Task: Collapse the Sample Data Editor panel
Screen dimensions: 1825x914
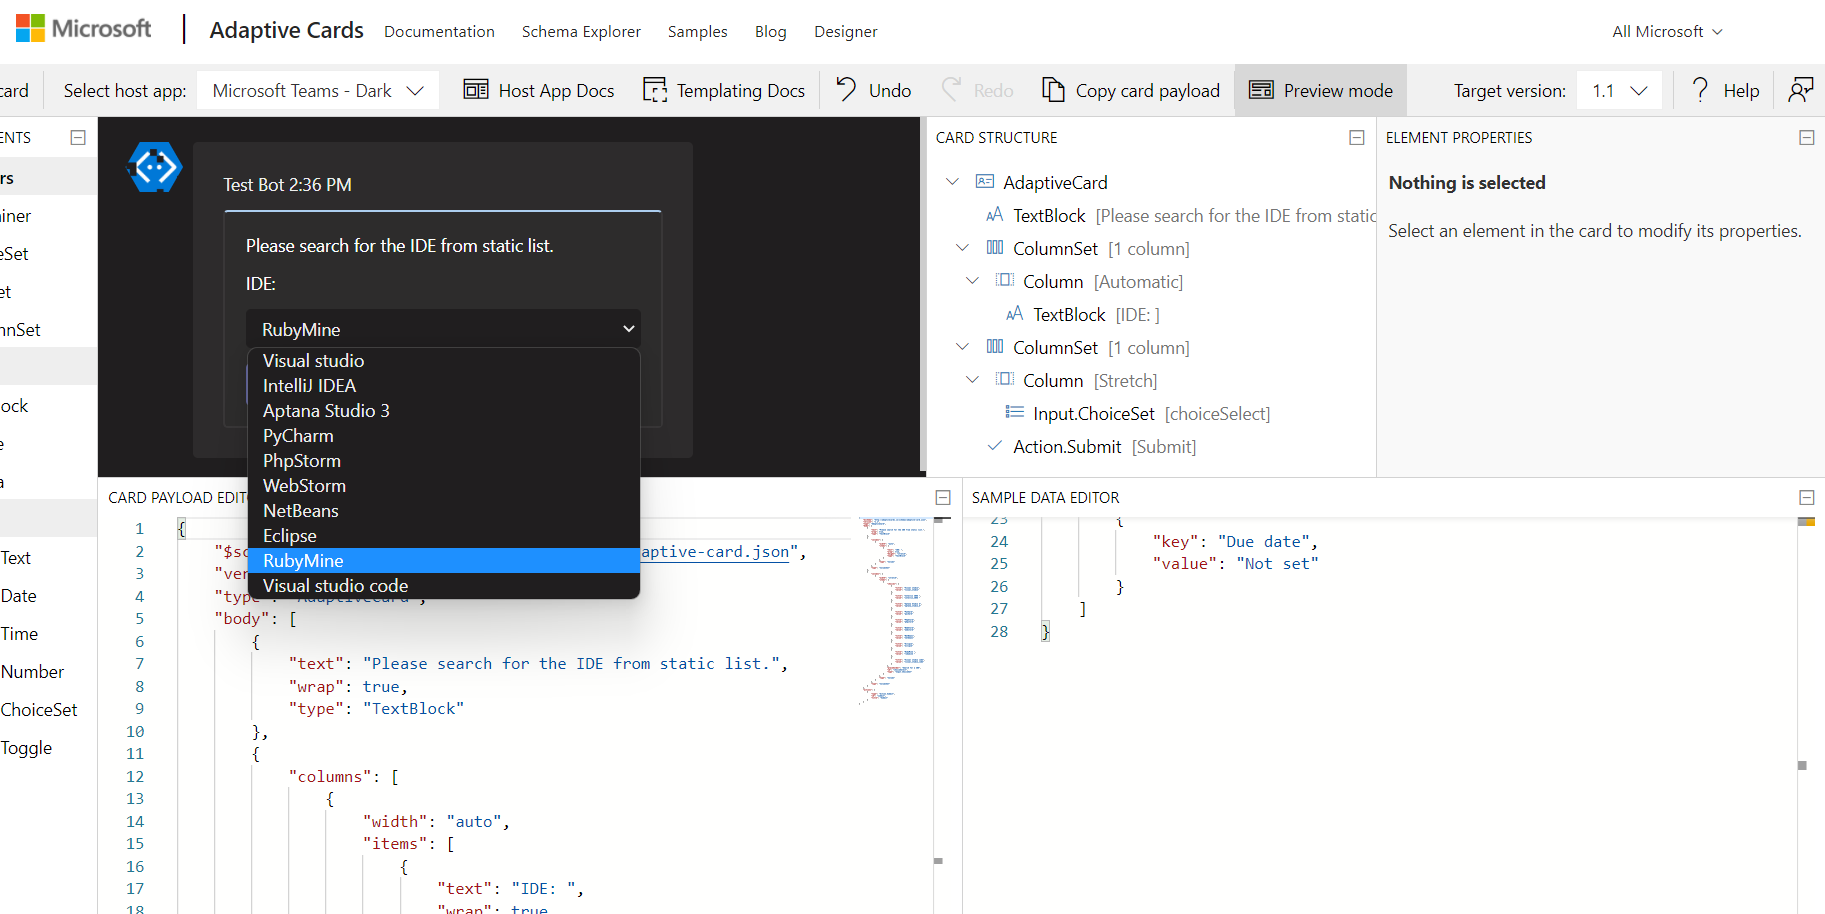Action: (x=1806, y=496)
